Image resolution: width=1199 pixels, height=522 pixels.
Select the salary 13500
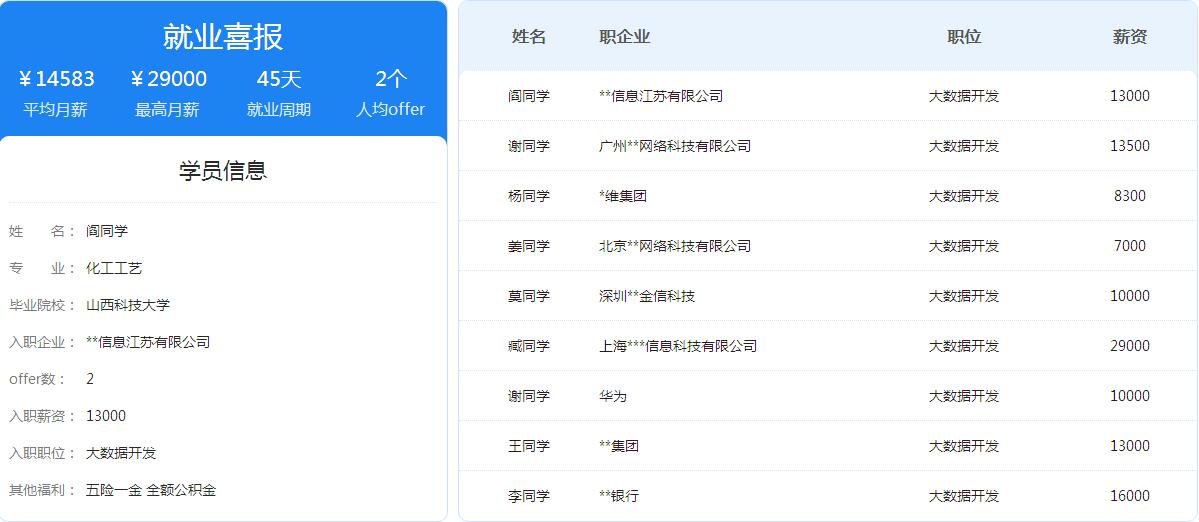[x=1129, y=146]
